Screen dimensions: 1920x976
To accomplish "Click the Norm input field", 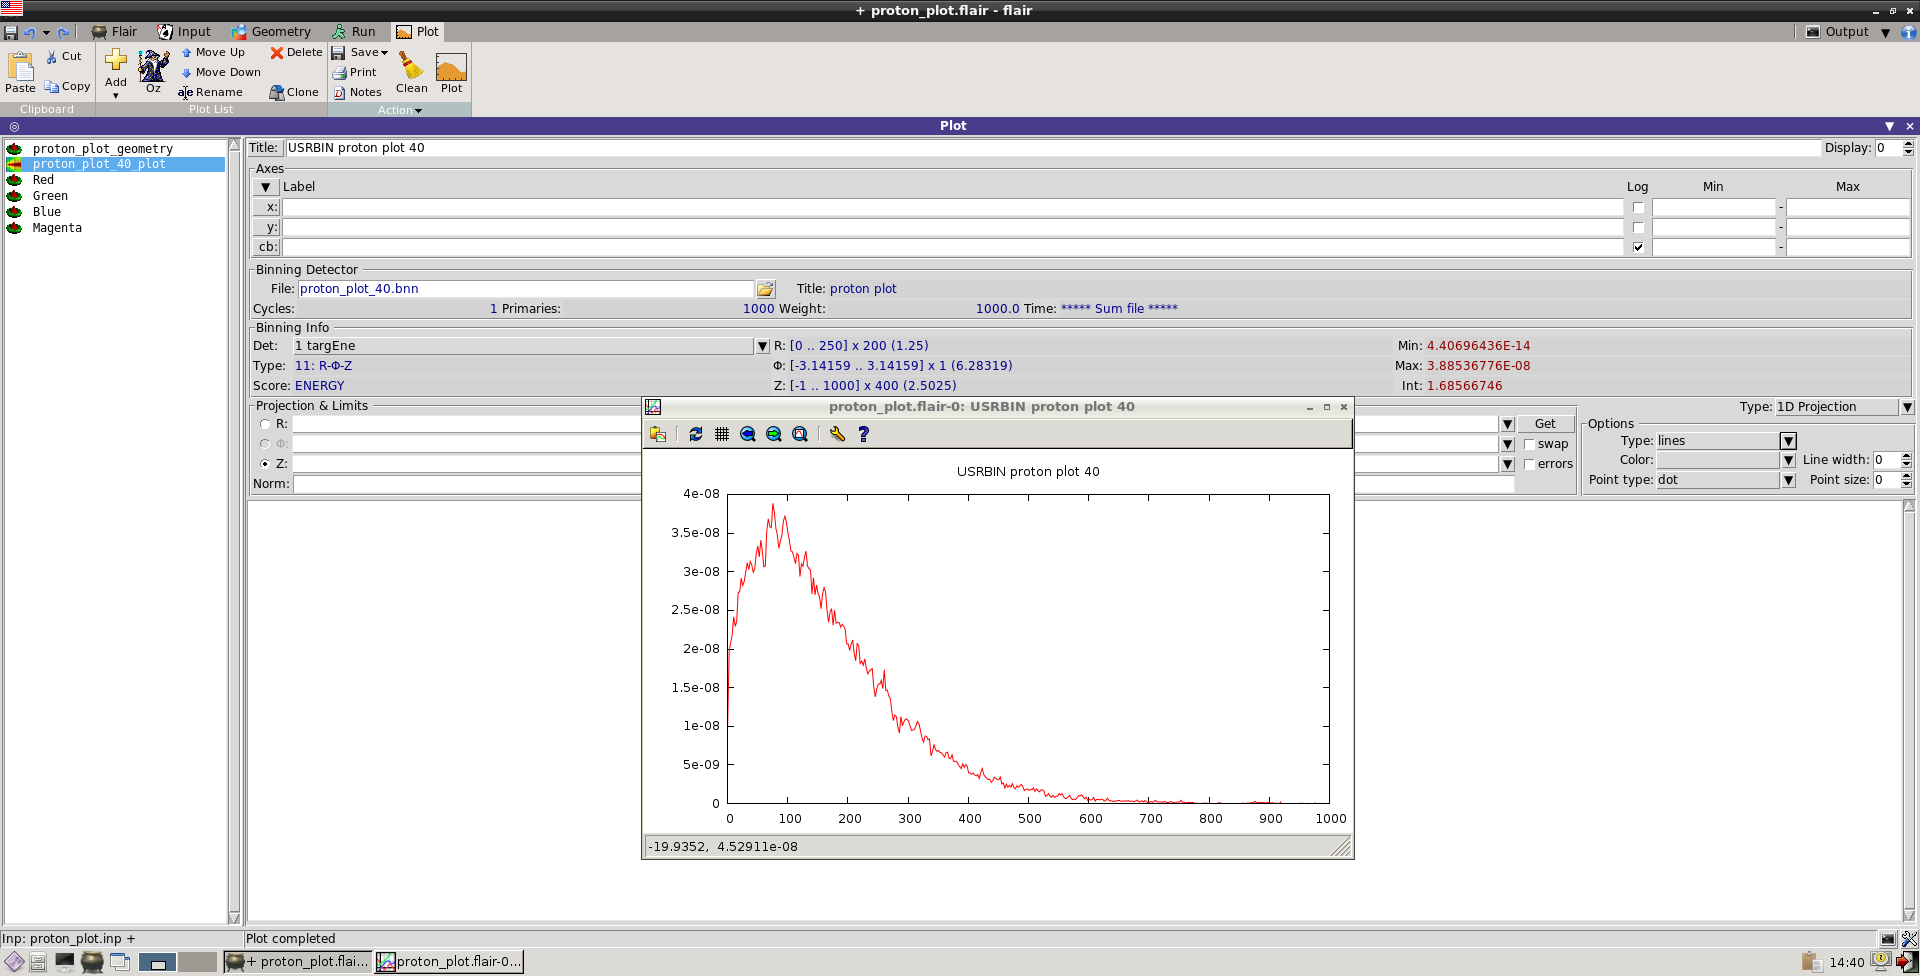I will pyautogui.click(x=903, y=484).
